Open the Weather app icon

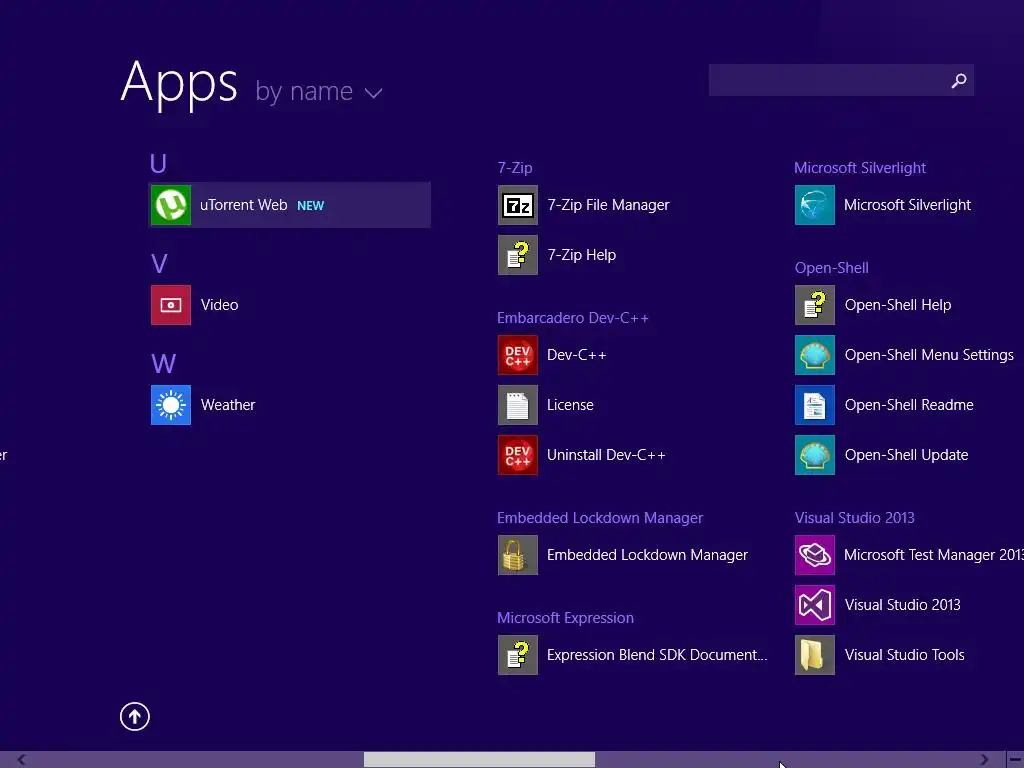[x=171, y=405]
